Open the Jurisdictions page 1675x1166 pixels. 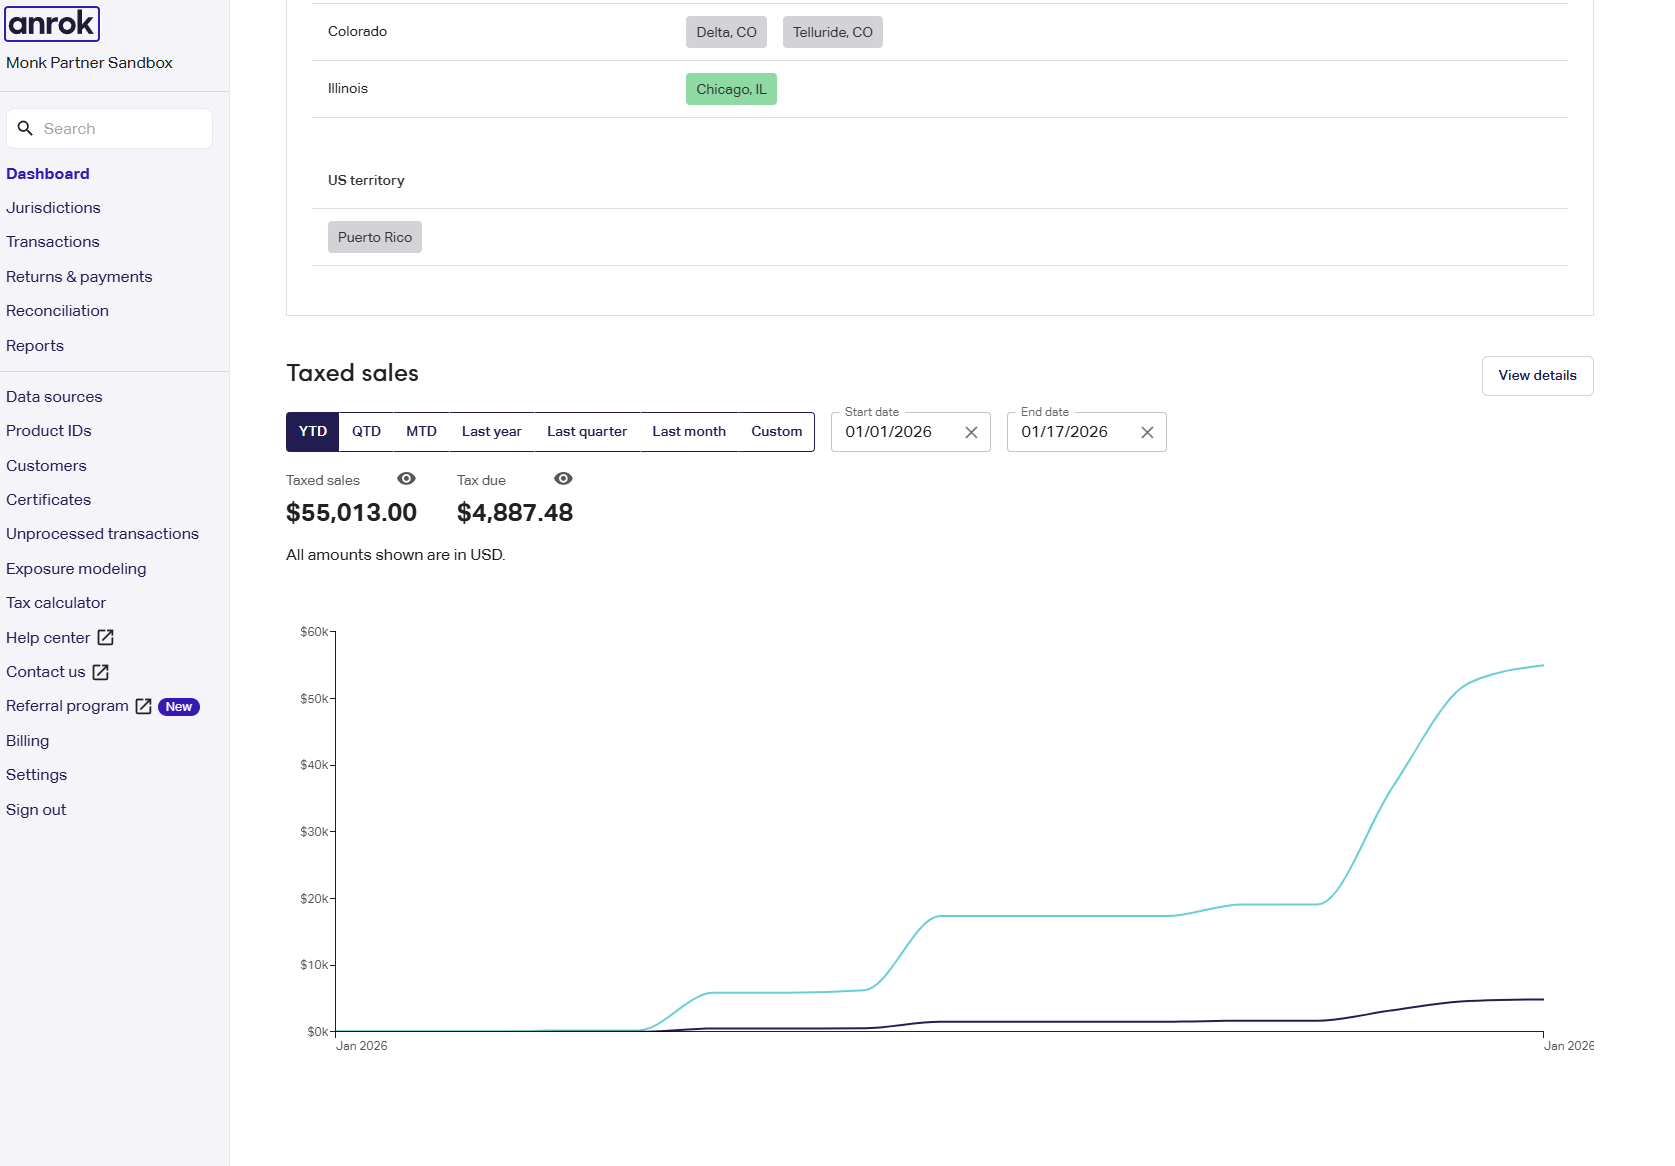(53, 208)
